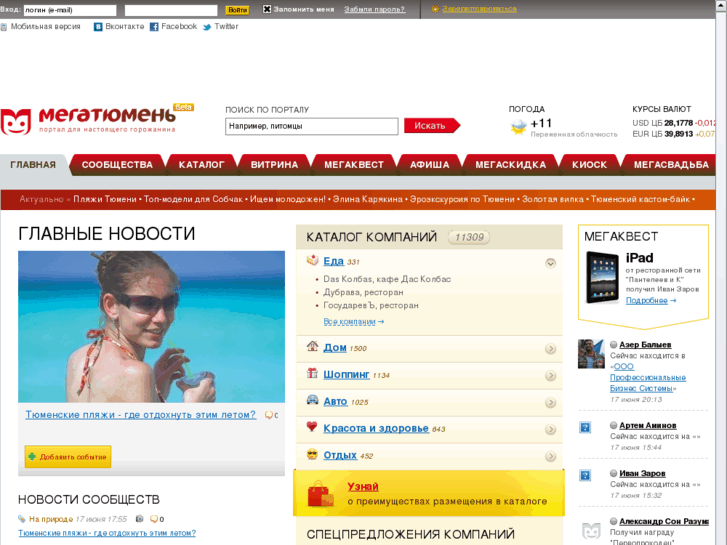Click the Искать search button

point(432,126)
